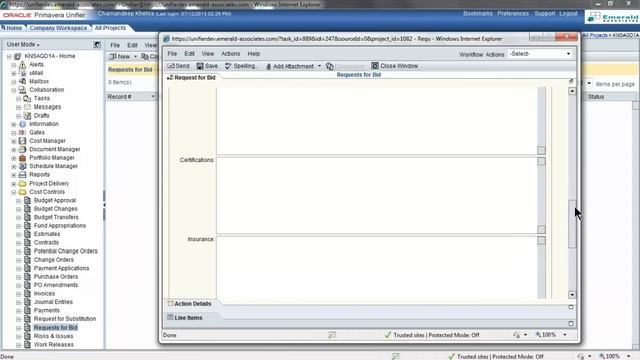The height and width of the screenshot is (360, 640).
Task: Click the Close Window icon button
Action: coord(375,66)
